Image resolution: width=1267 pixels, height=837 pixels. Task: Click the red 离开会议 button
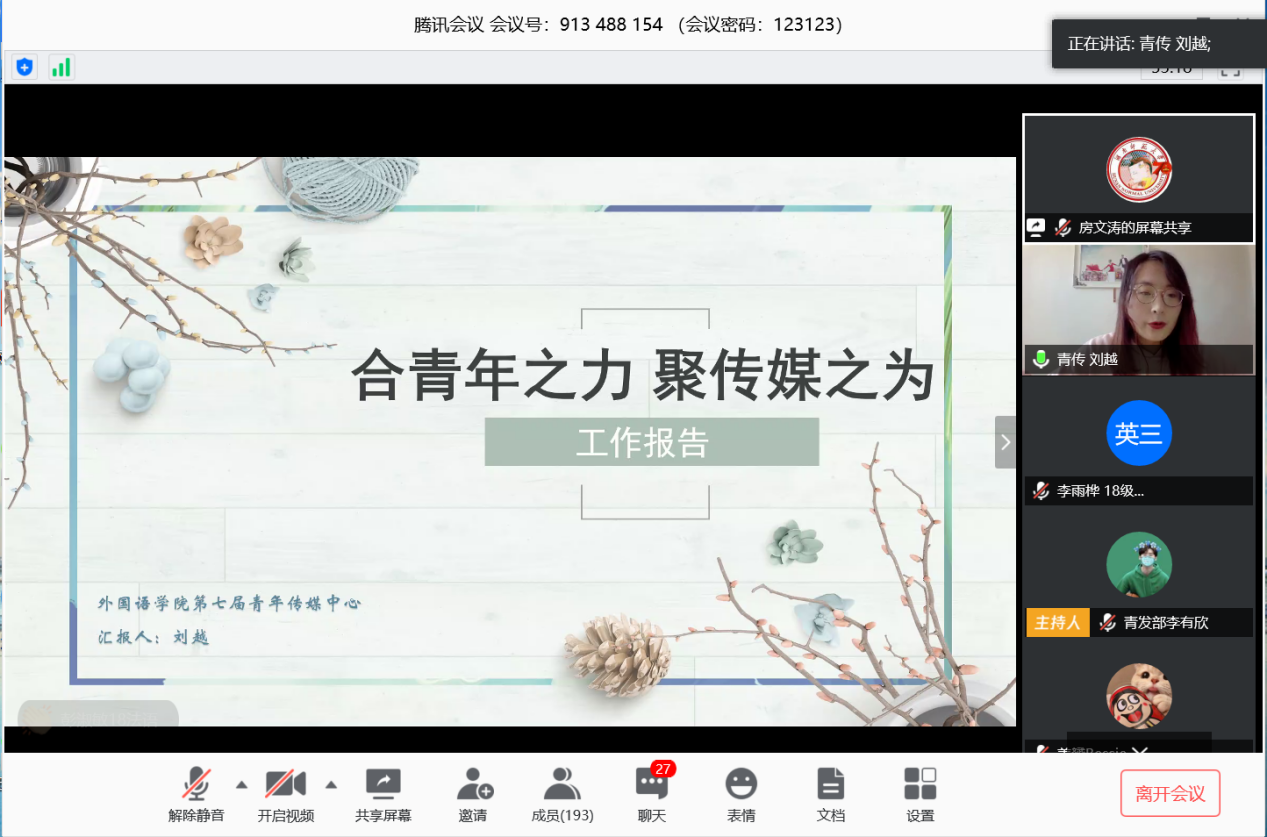coord(1170,794)
